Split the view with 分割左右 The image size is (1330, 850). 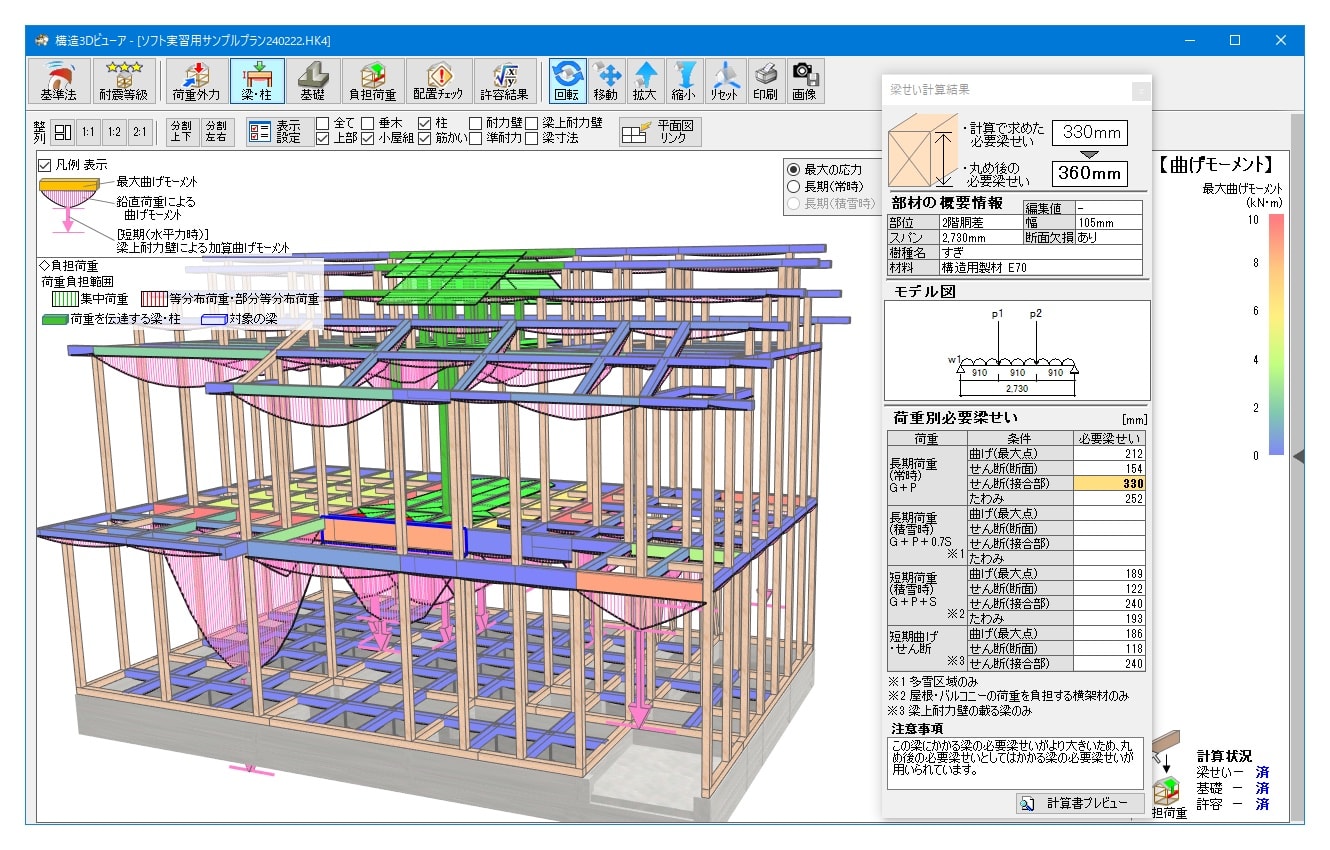[216, 132]
